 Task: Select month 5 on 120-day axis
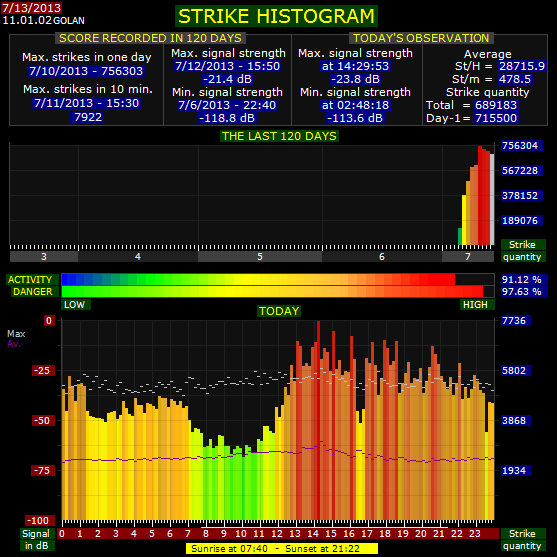[260, 256]
